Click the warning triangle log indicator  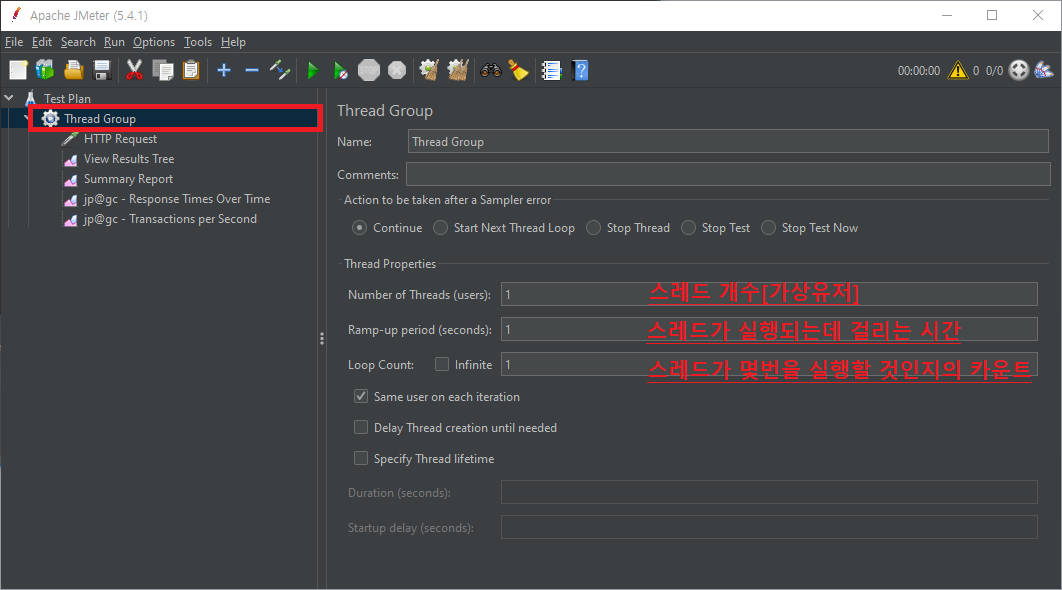point(958,70)
